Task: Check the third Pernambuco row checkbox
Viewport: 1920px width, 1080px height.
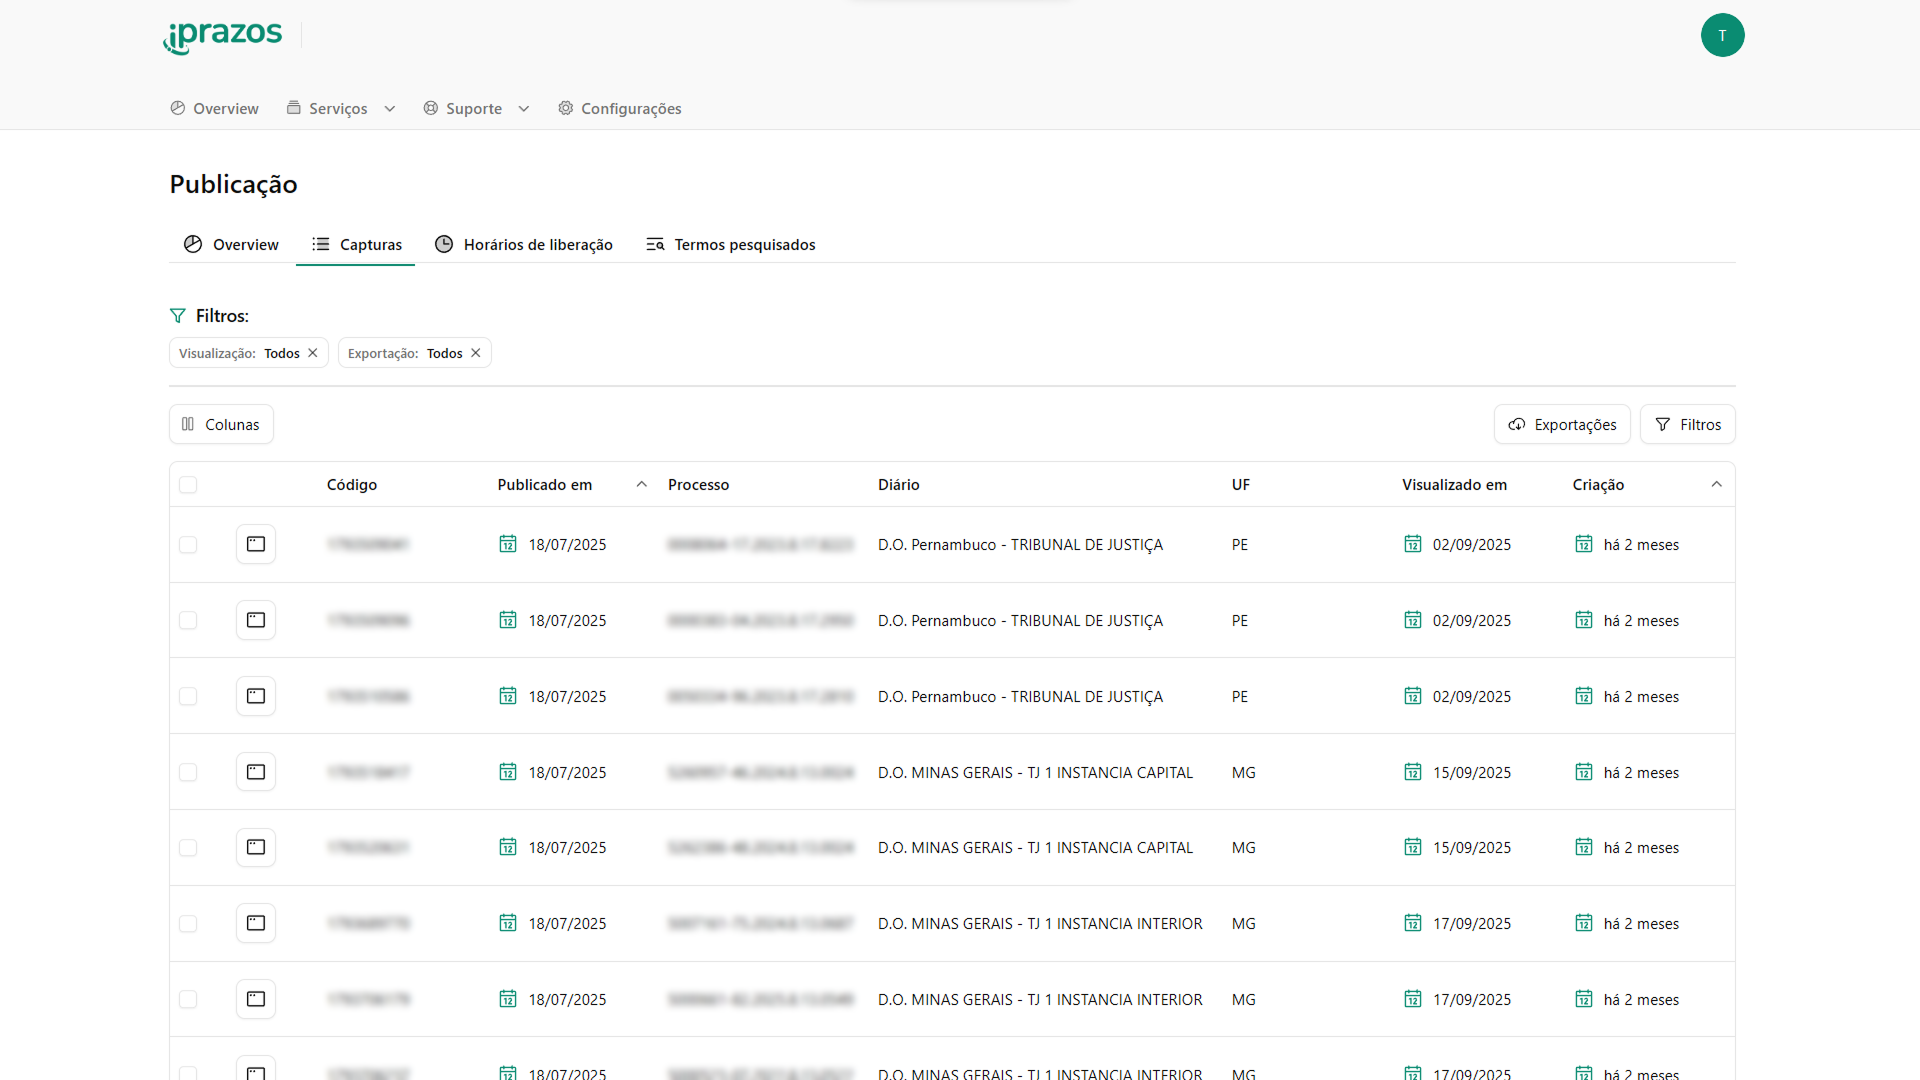Action: click(x=188, y=697)
